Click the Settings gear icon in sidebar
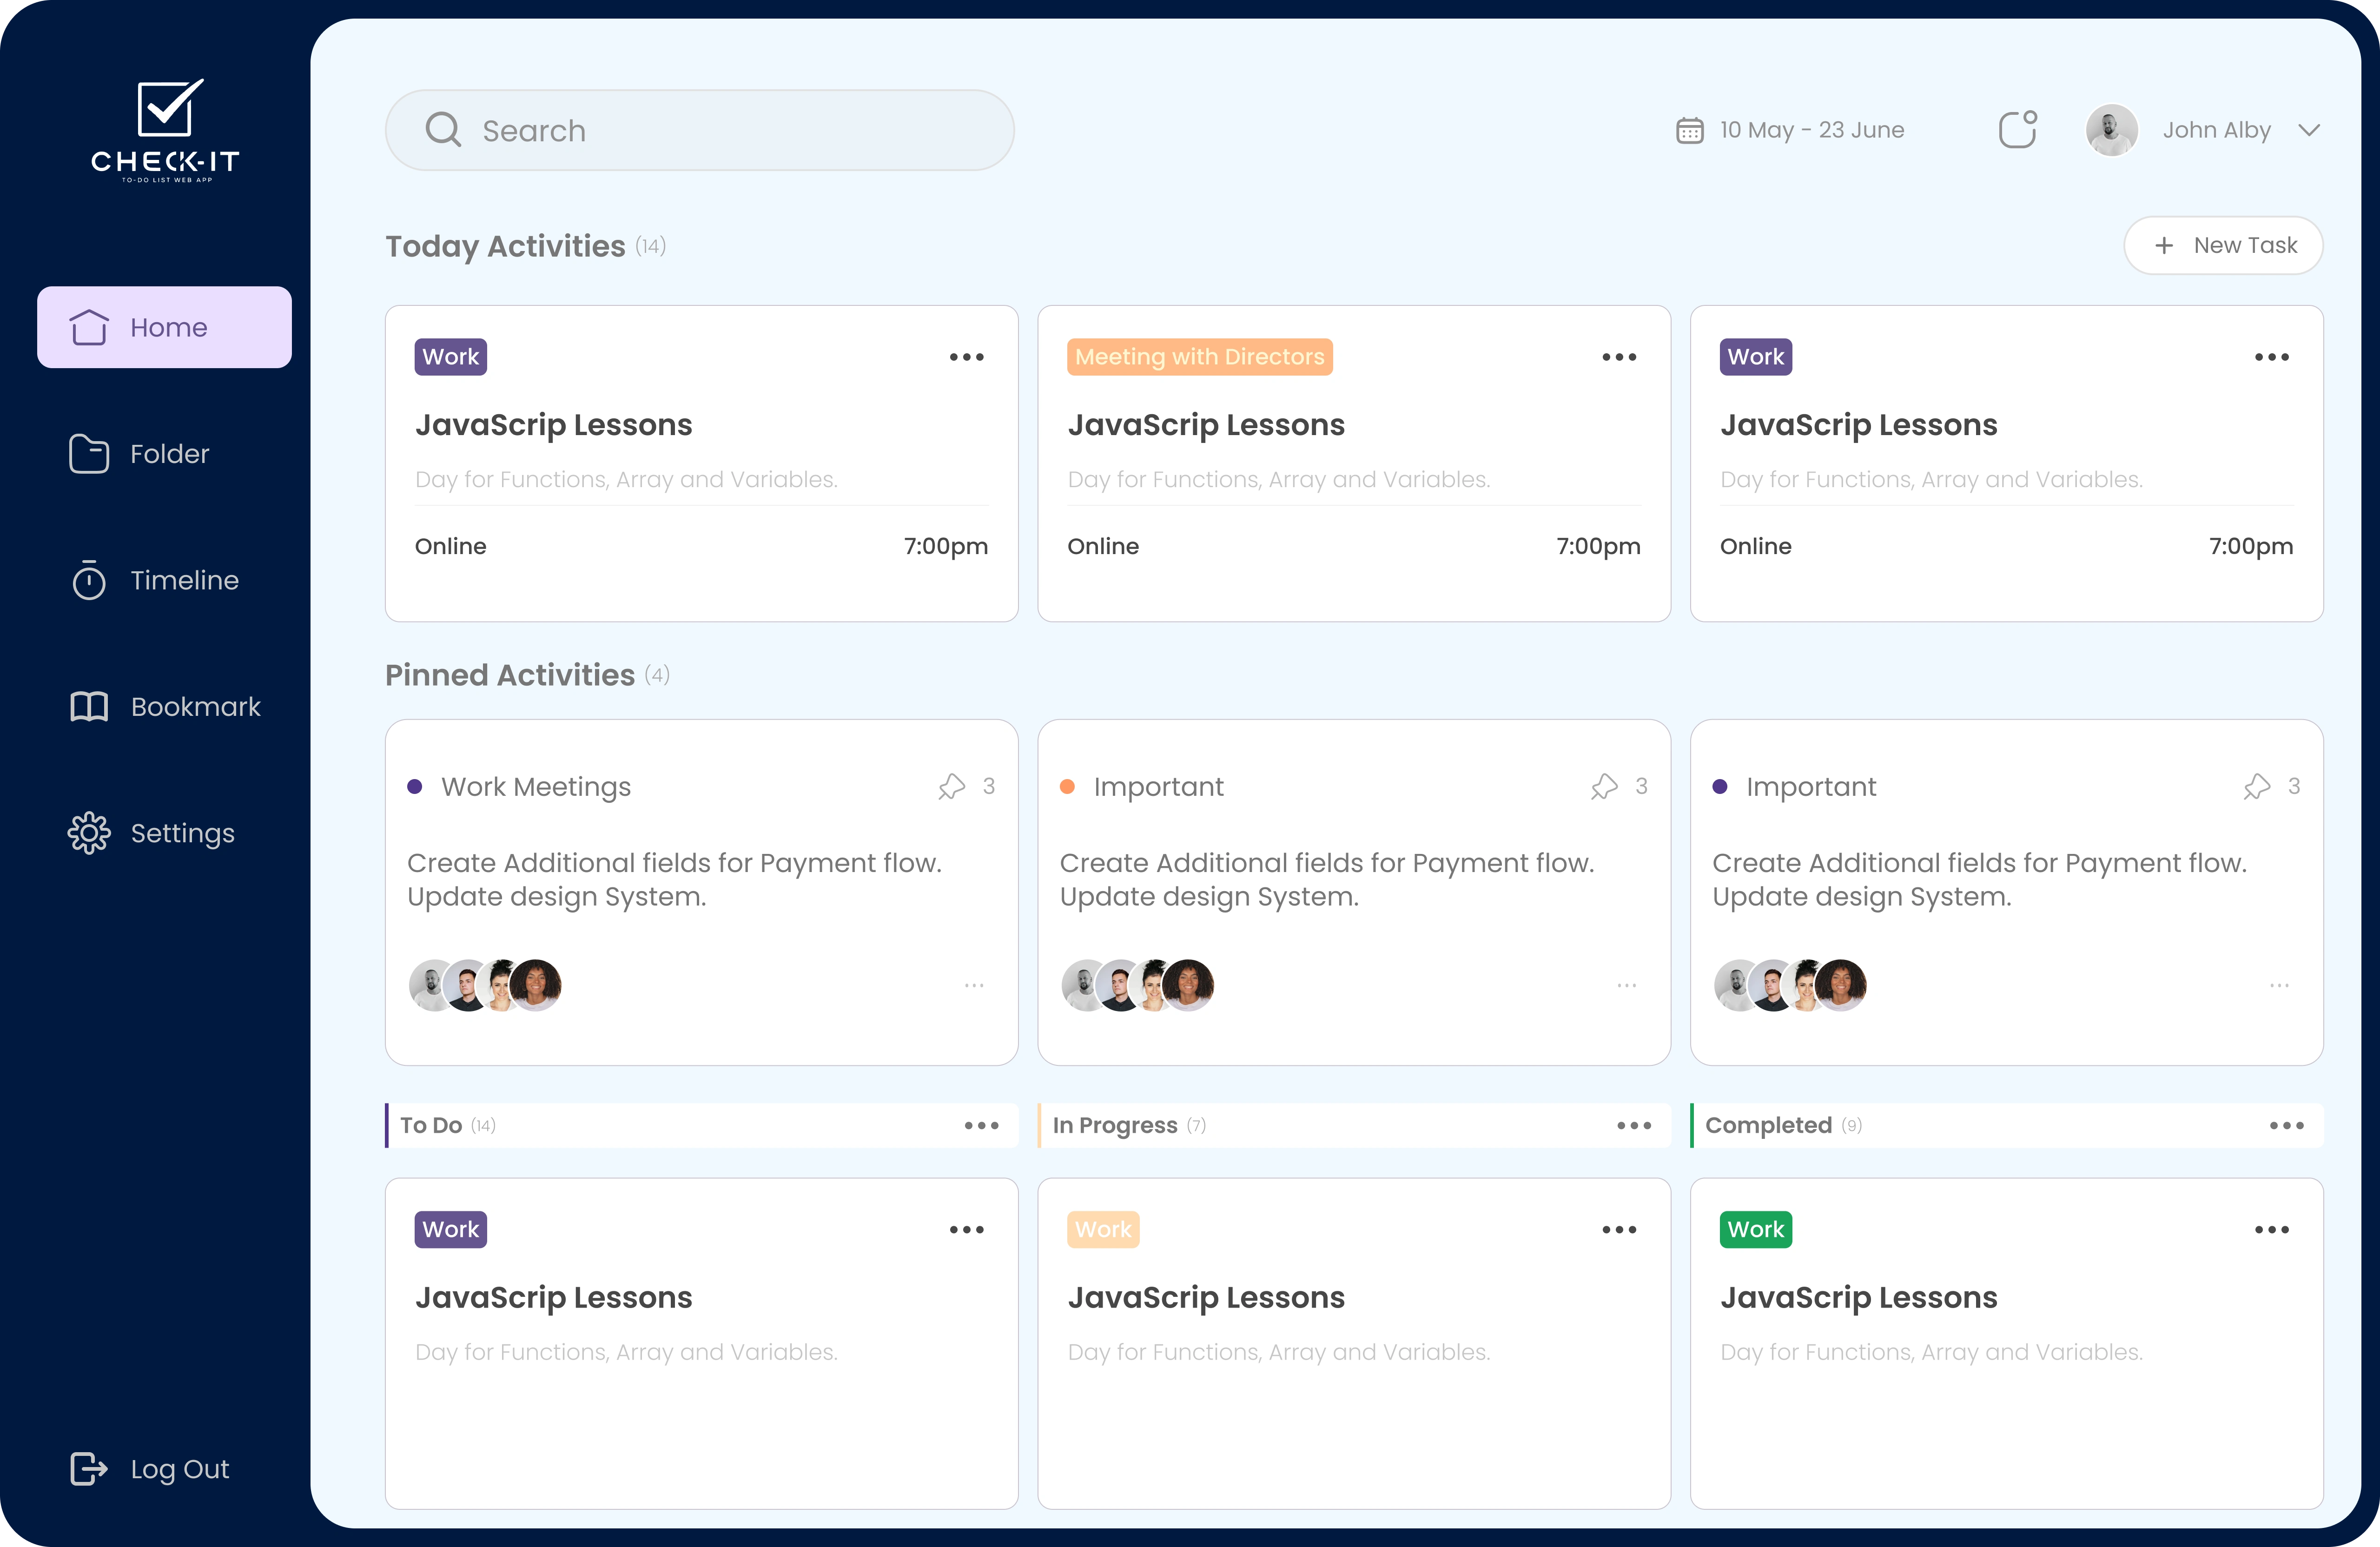Screen dimensions: 2380x1547 click(88, 833)
